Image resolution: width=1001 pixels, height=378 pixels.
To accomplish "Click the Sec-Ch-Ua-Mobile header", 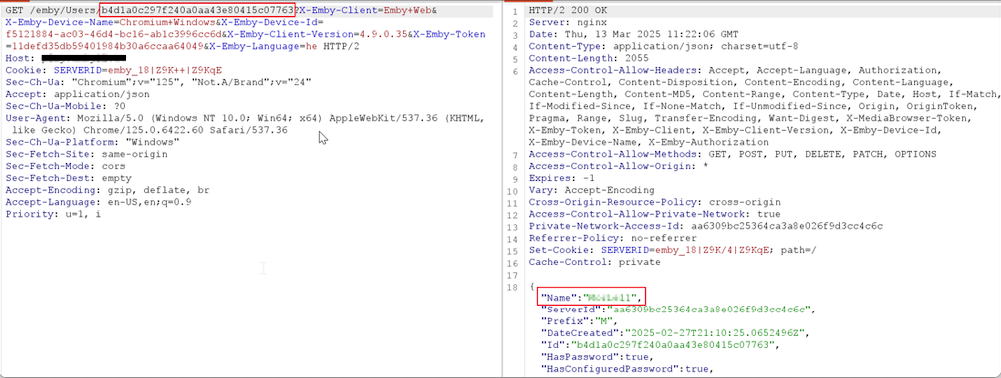I will click(x=66, y=106).
